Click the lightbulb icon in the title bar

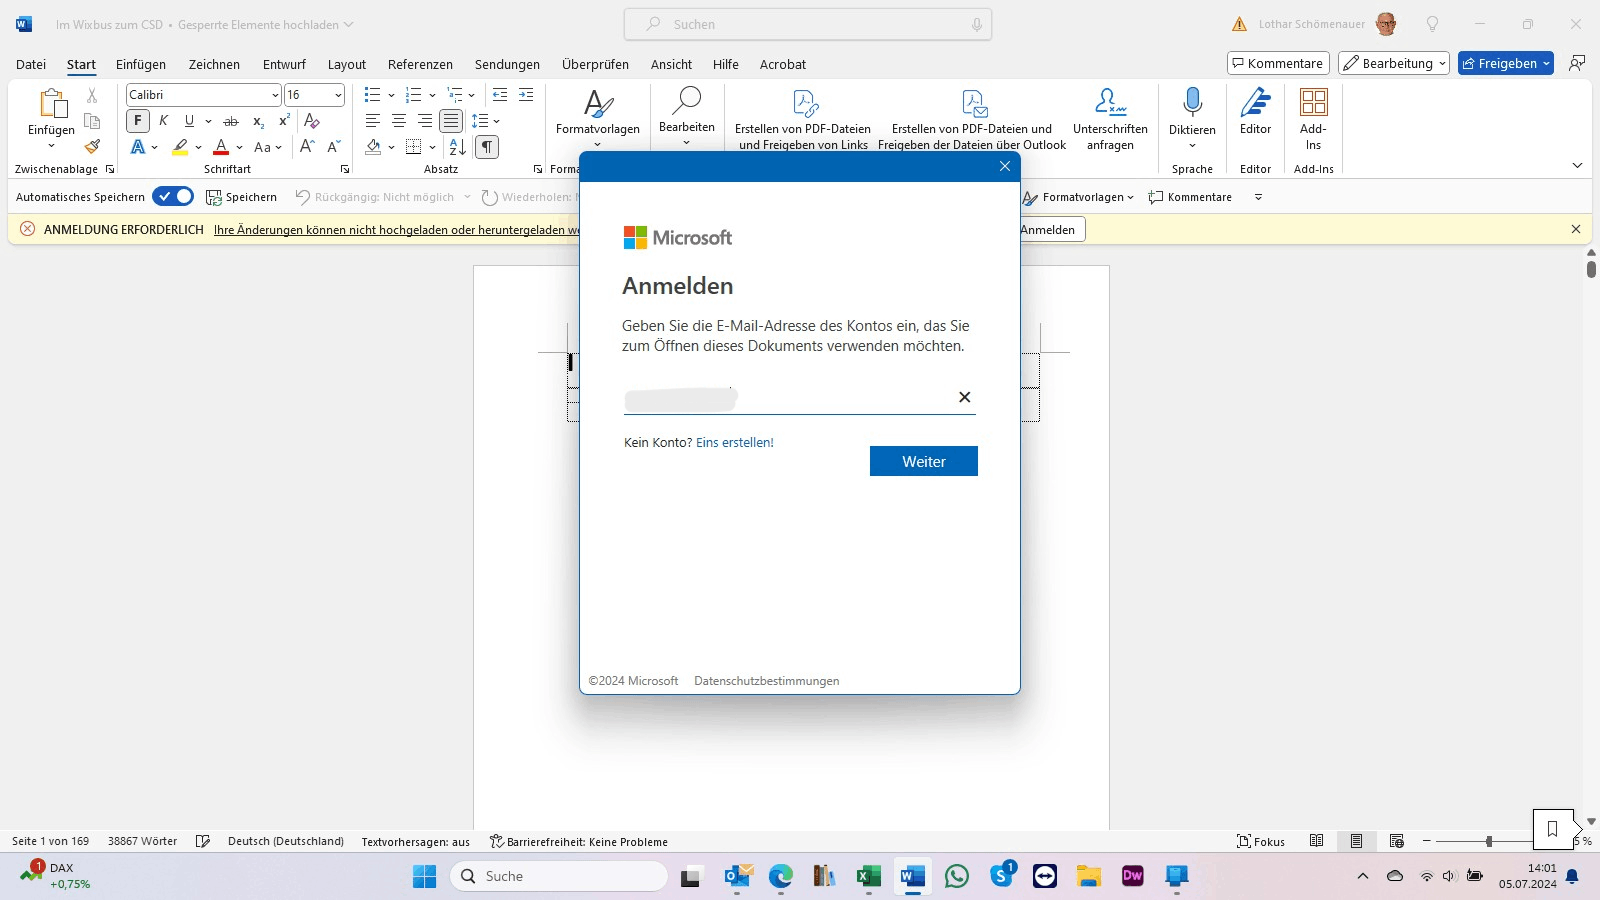tap(1432, 24)
